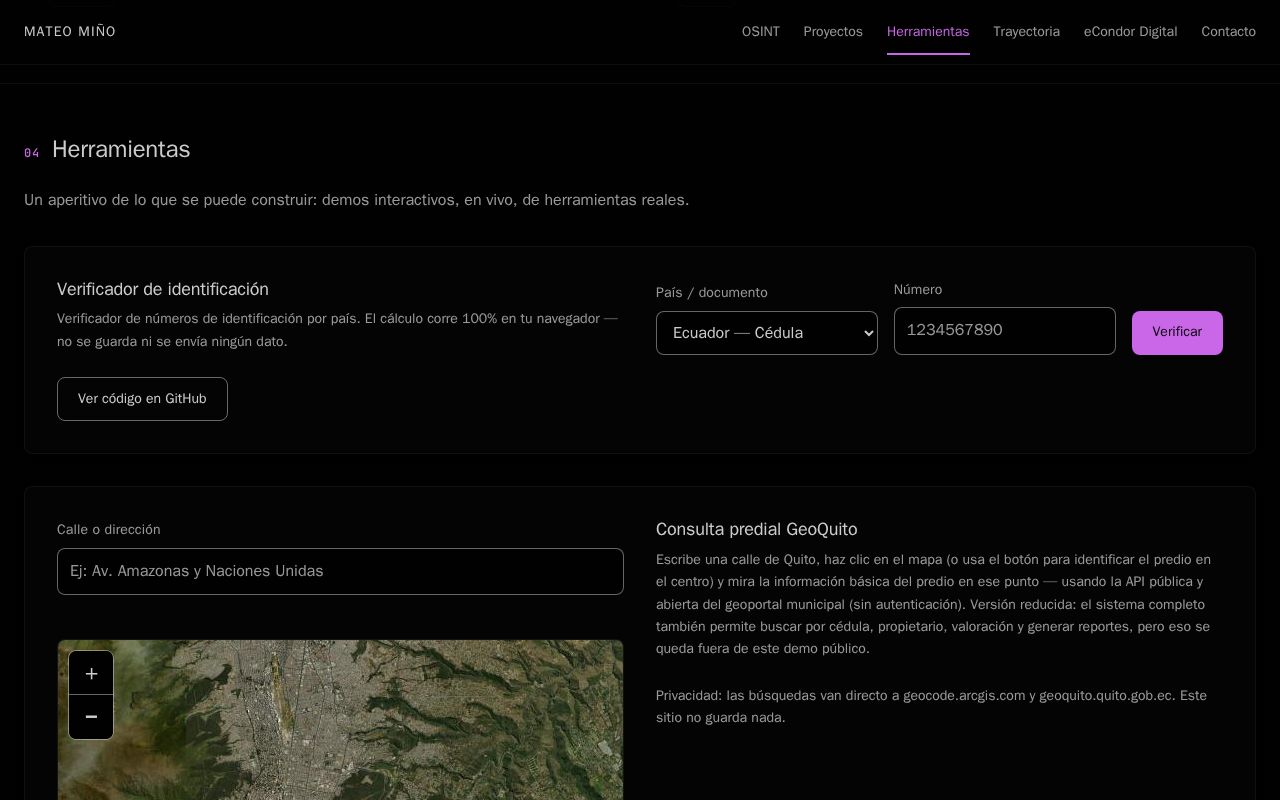Click the Calle o dirección label
Screen dimensions: 1280x800
(x=109, y=530)
